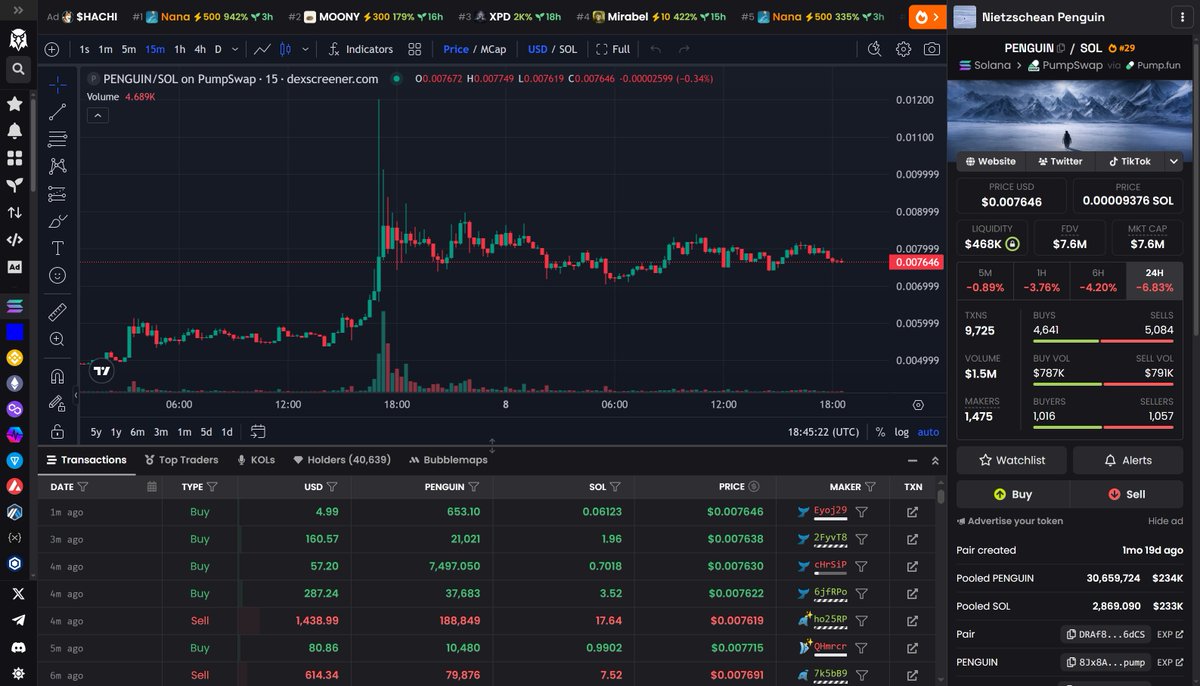The height and width of the screenshot is (686, 1200).
Task: Toggle lock all drawings padlock tool
Action: (x=58, y=432)
